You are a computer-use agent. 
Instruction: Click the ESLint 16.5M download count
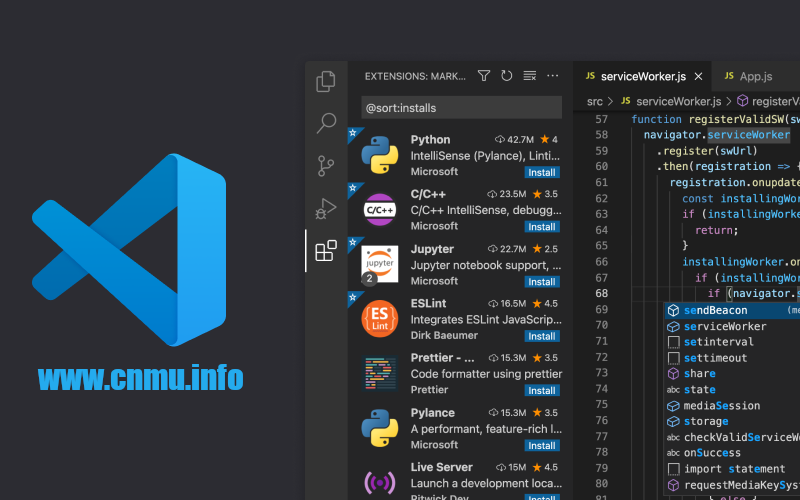tap(507, 304)
